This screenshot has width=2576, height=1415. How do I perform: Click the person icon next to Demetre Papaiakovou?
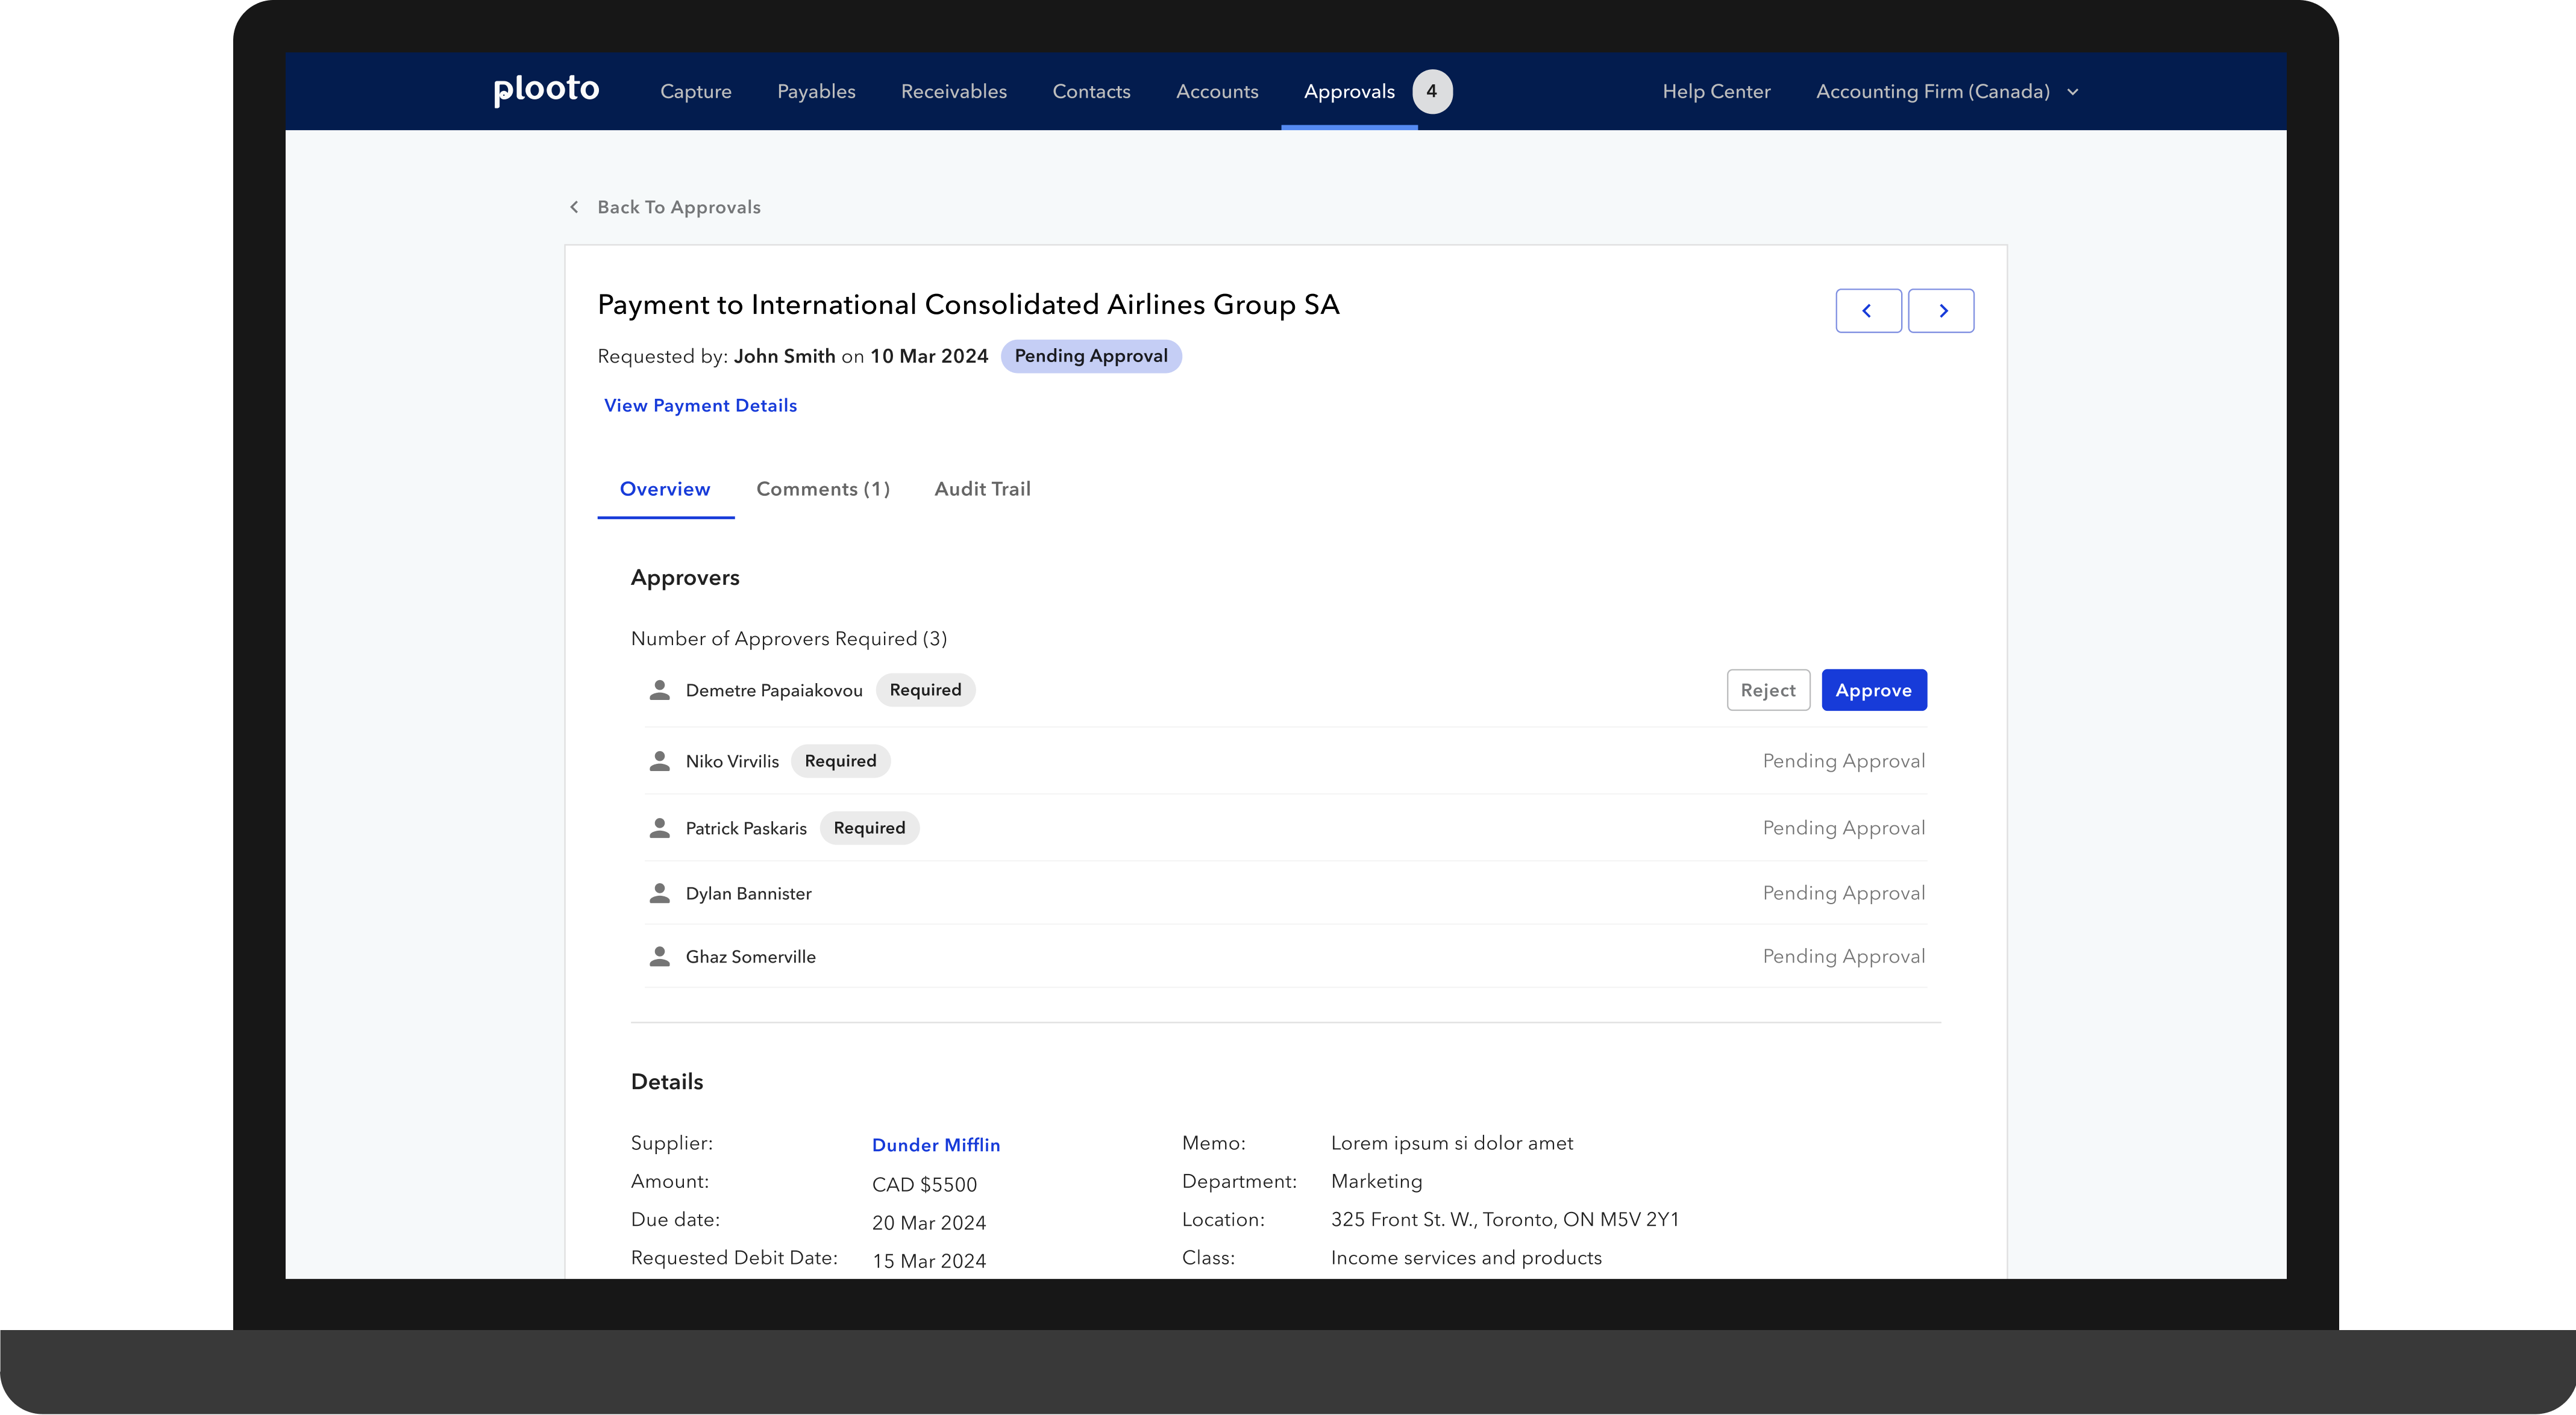(660, 690)
